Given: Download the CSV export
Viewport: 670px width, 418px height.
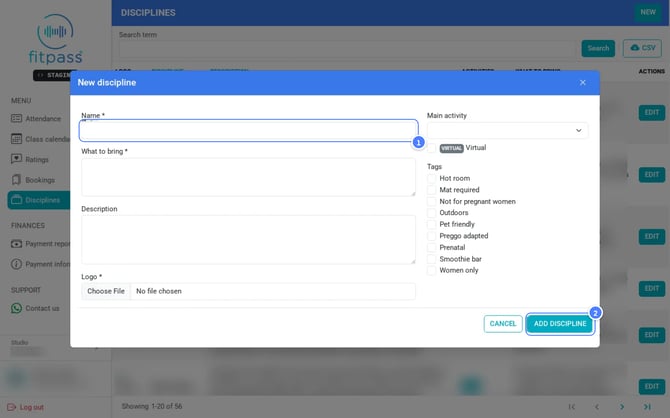Looking at the screenshot, I should point(642,48).
